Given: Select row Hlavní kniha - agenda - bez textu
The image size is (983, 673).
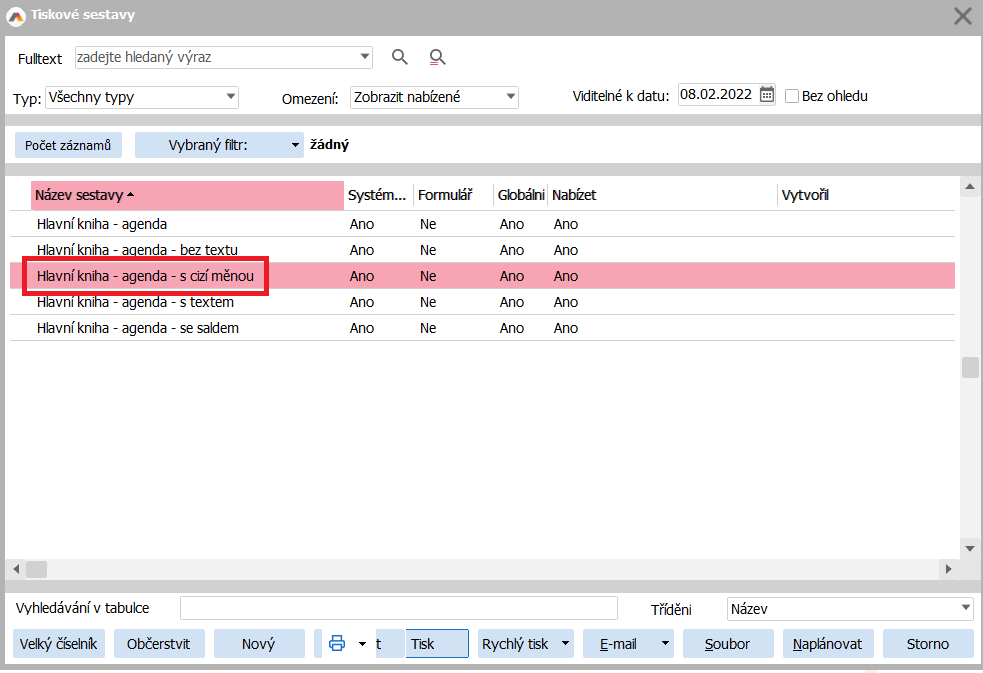Looking at the screenshot, I should pyautogui.click(x=137, y=250).
